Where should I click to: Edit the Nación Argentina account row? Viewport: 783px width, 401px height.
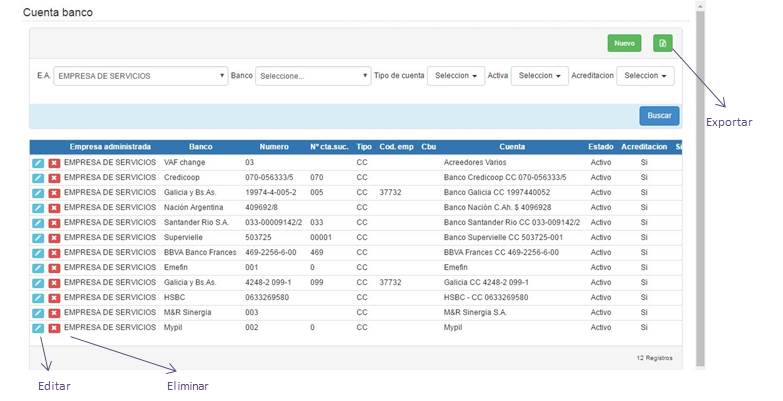[x=37, y=207]
